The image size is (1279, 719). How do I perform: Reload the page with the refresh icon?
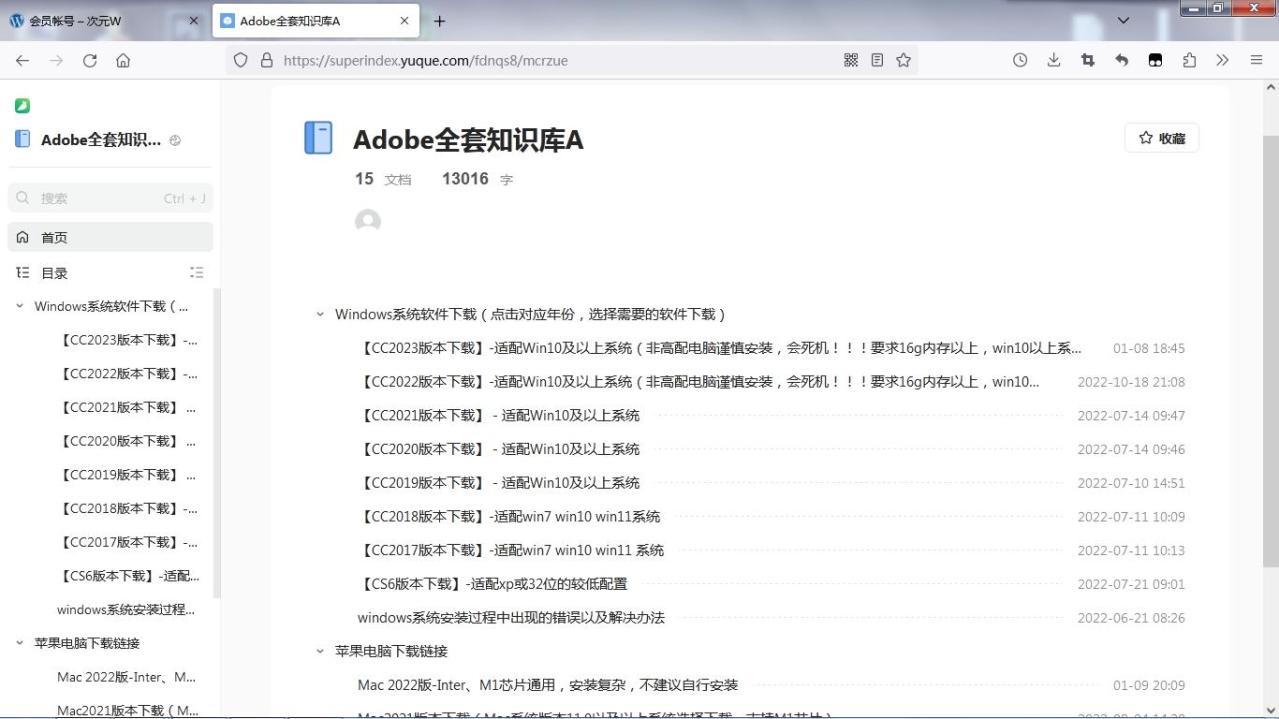[89, 60]
